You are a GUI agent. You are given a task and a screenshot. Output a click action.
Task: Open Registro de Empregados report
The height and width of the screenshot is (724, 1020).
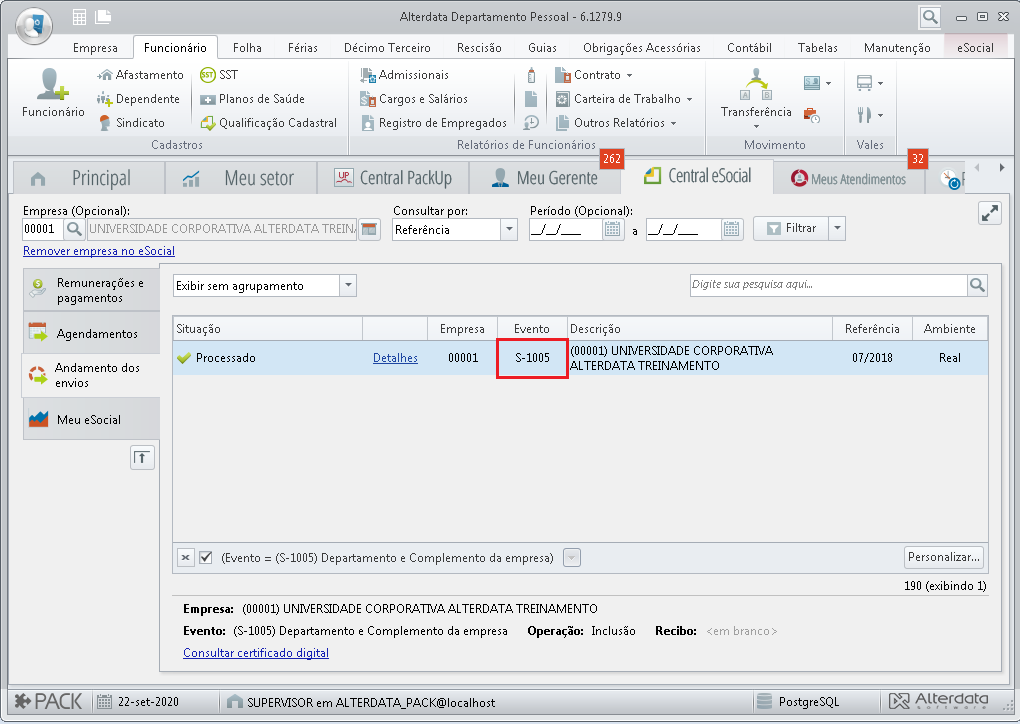[x=433, y=122]
